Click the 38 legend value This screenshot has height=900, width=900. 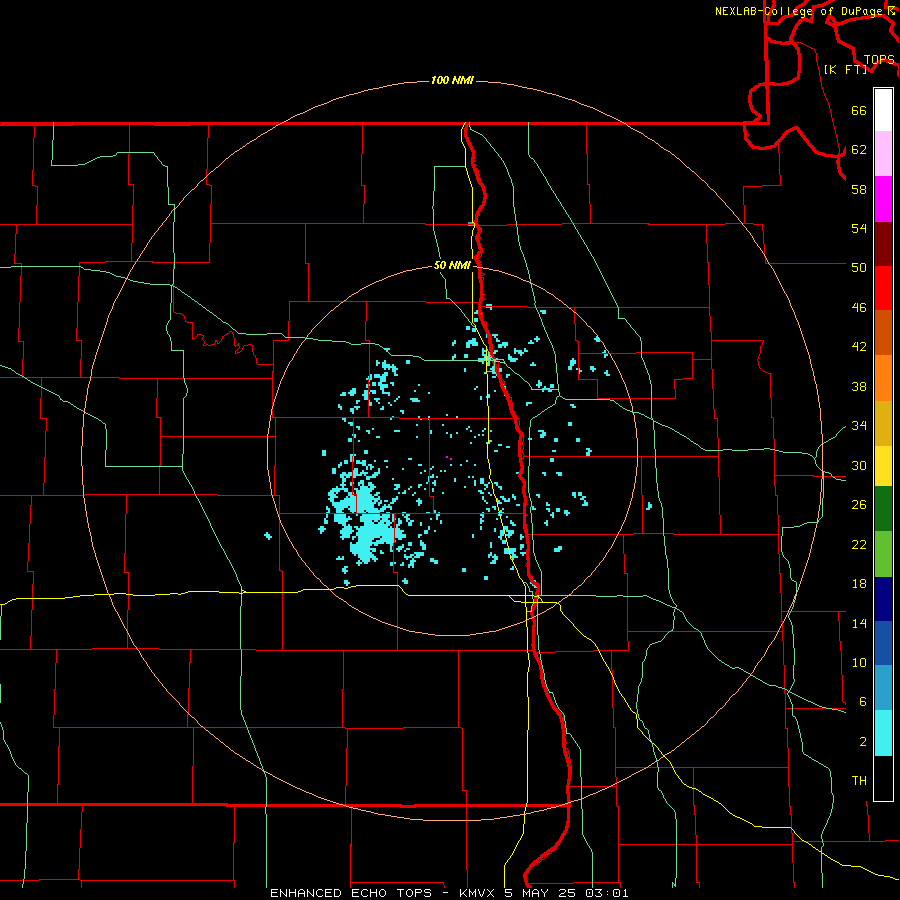859,386
